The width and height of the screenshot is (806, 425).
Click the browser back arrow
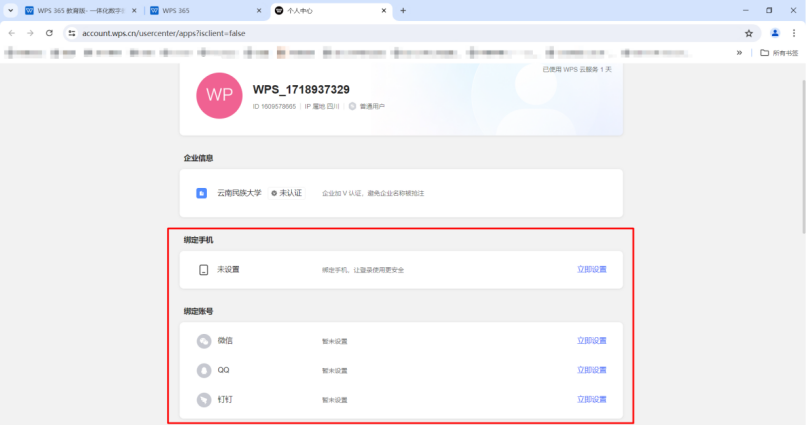pos(12,33)
